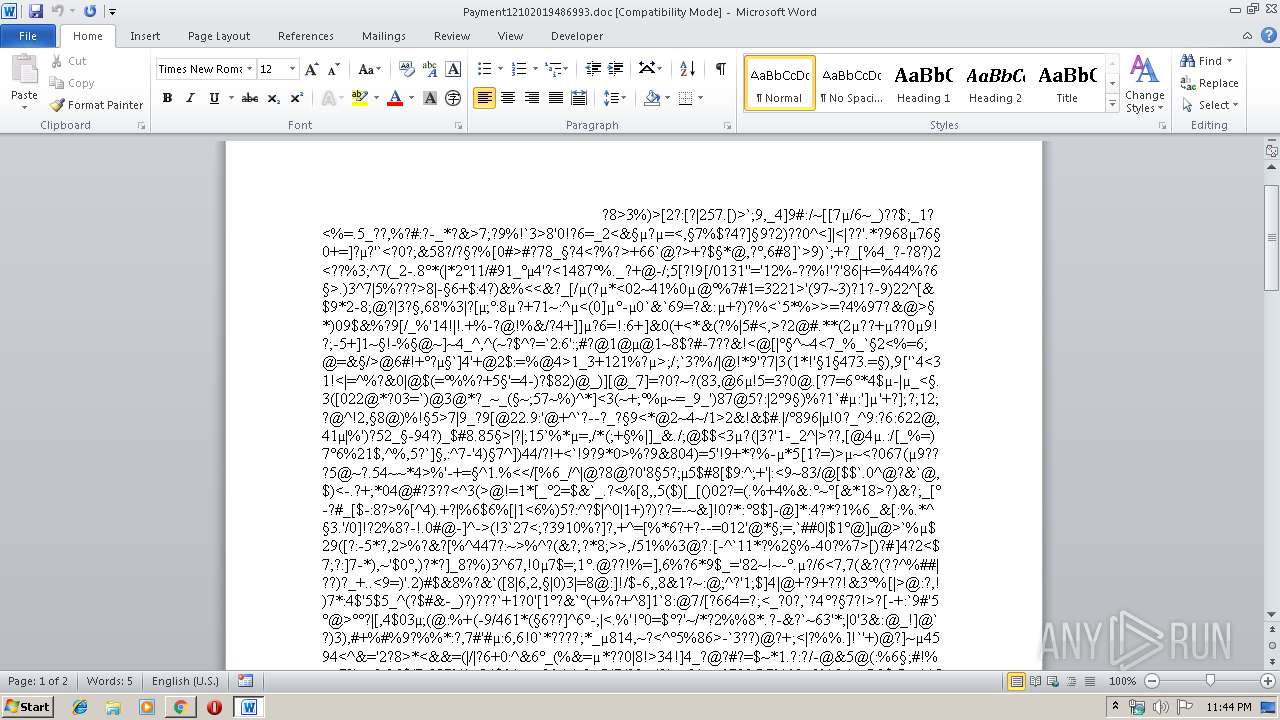The image size is (1280, 720).
Task: Click the Clear Formatting icon
Action: 407,69
